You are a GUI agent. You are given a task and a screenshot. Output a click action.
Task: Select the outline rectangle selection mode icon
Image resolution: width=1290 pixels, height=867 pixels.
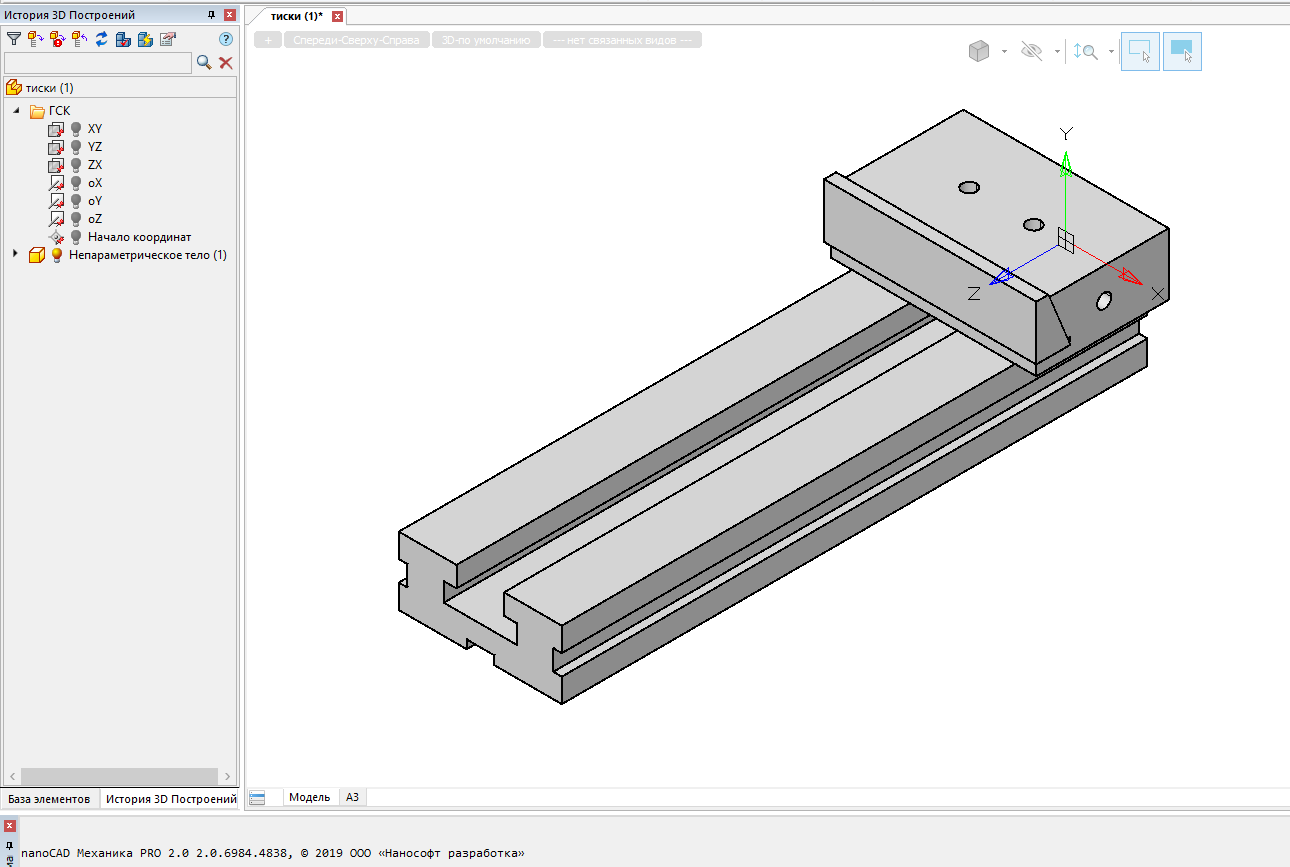pyautogui.click(x=1139, y=52)
